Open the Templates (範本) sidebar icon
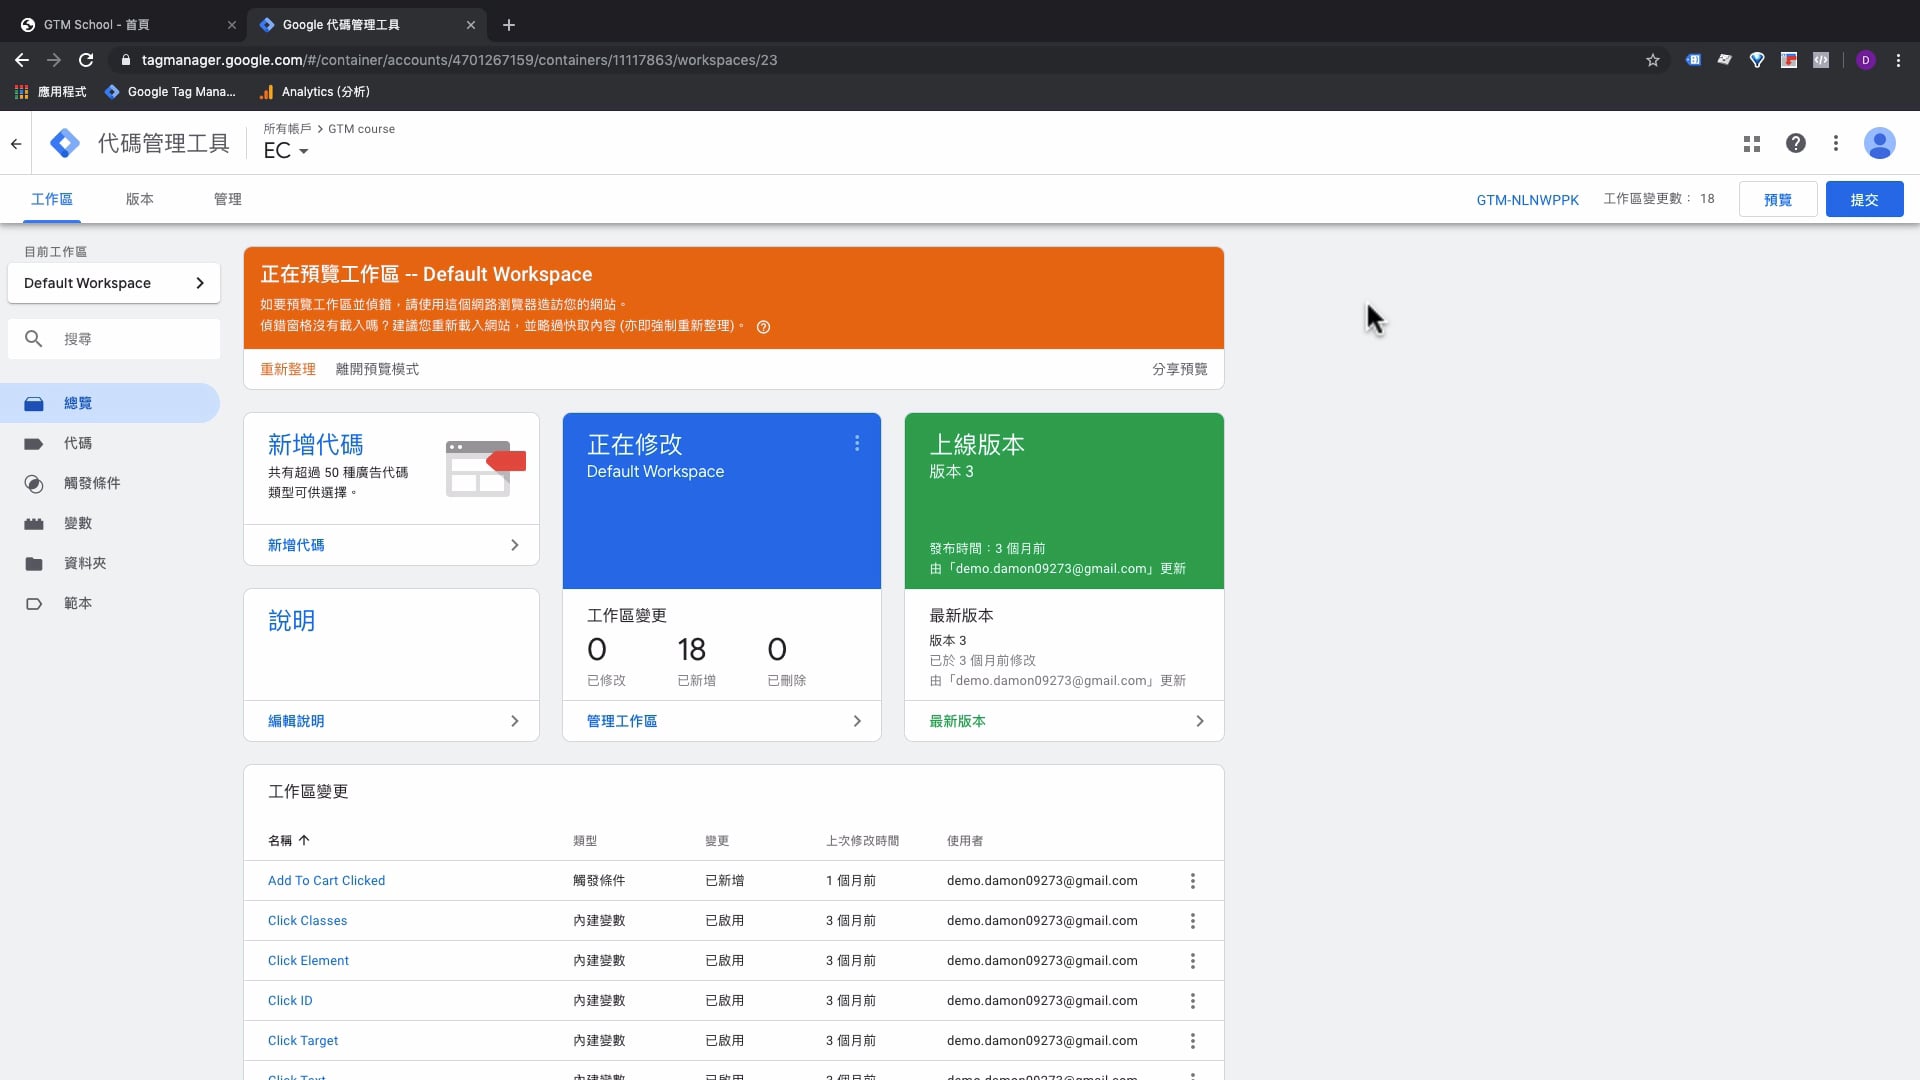This screenshot has width=1920, height=1080. (x=34, y=604)
